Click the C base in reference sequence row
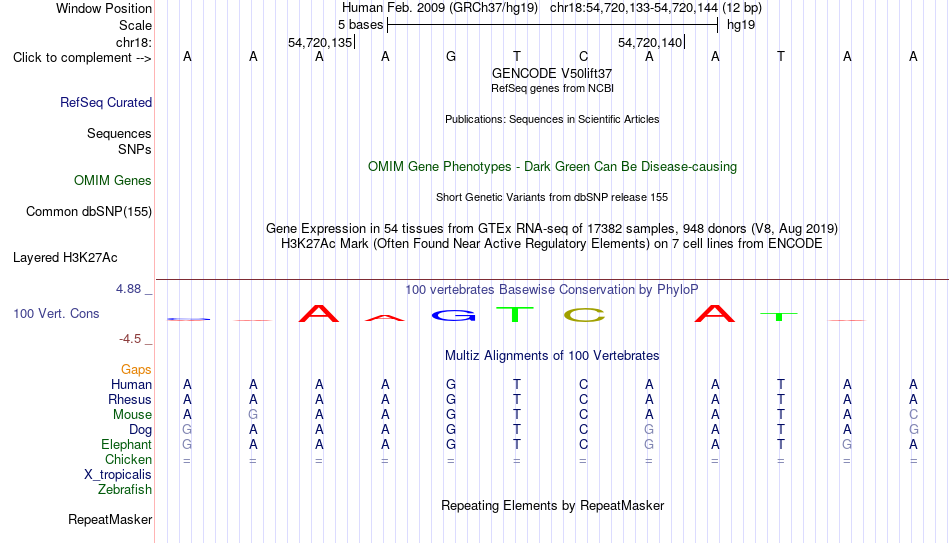 (x=583, y=57)
